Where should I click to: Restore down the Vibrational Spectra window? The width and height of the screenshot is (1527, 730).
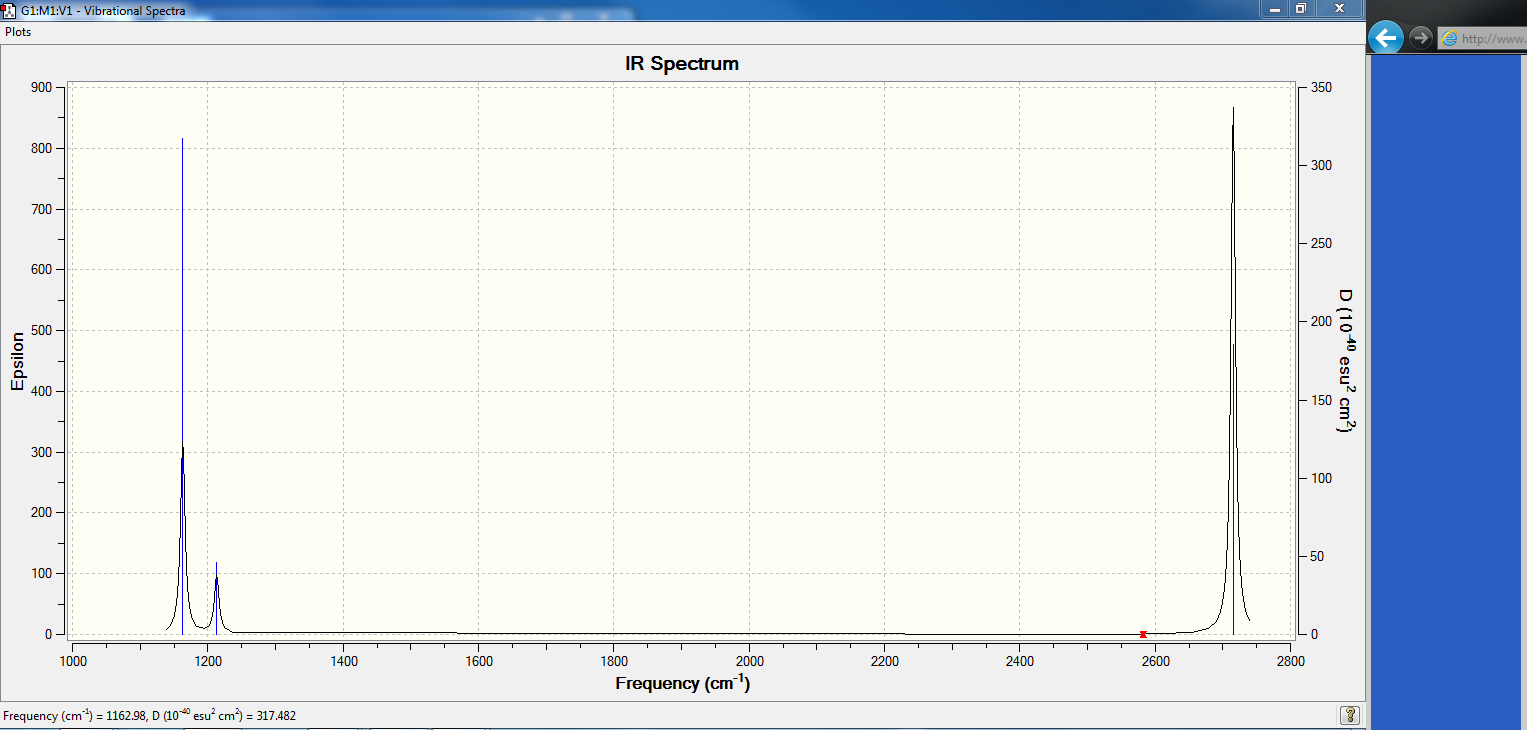(1301, 8)
